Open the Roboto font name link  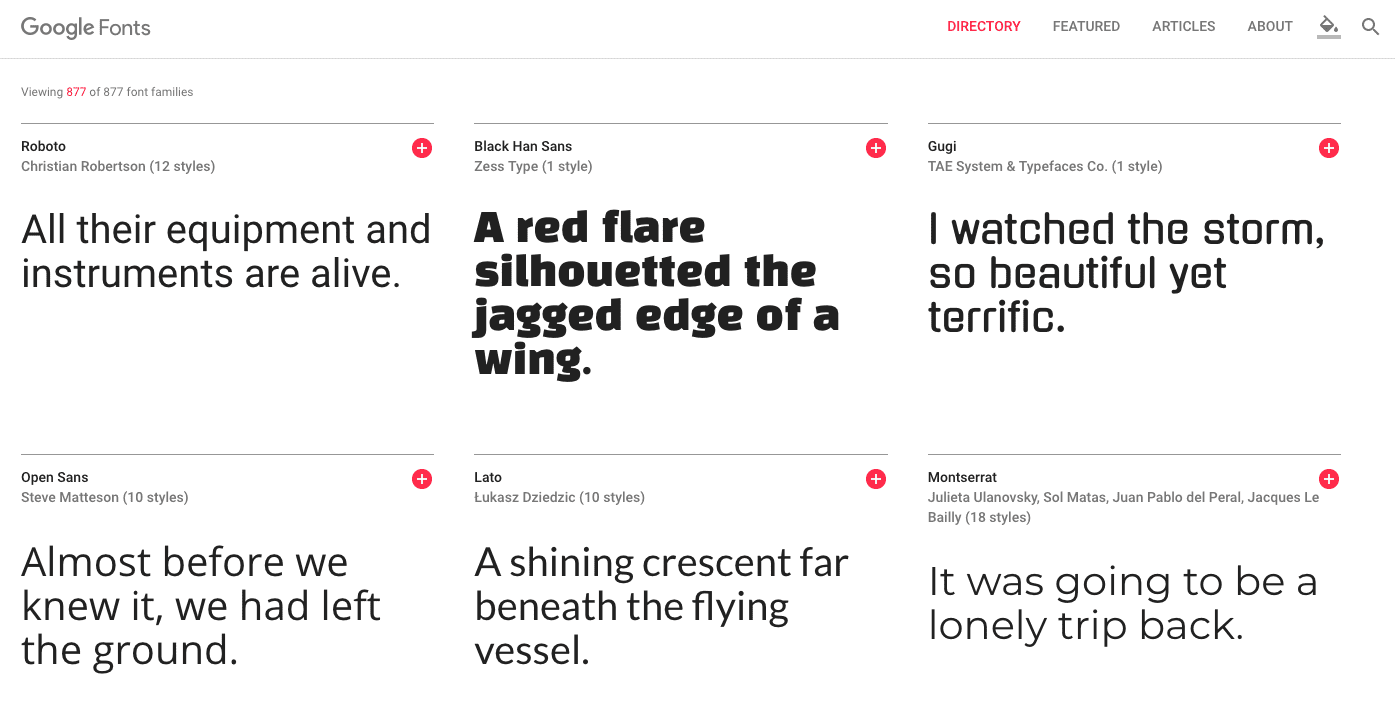point(44,146)
